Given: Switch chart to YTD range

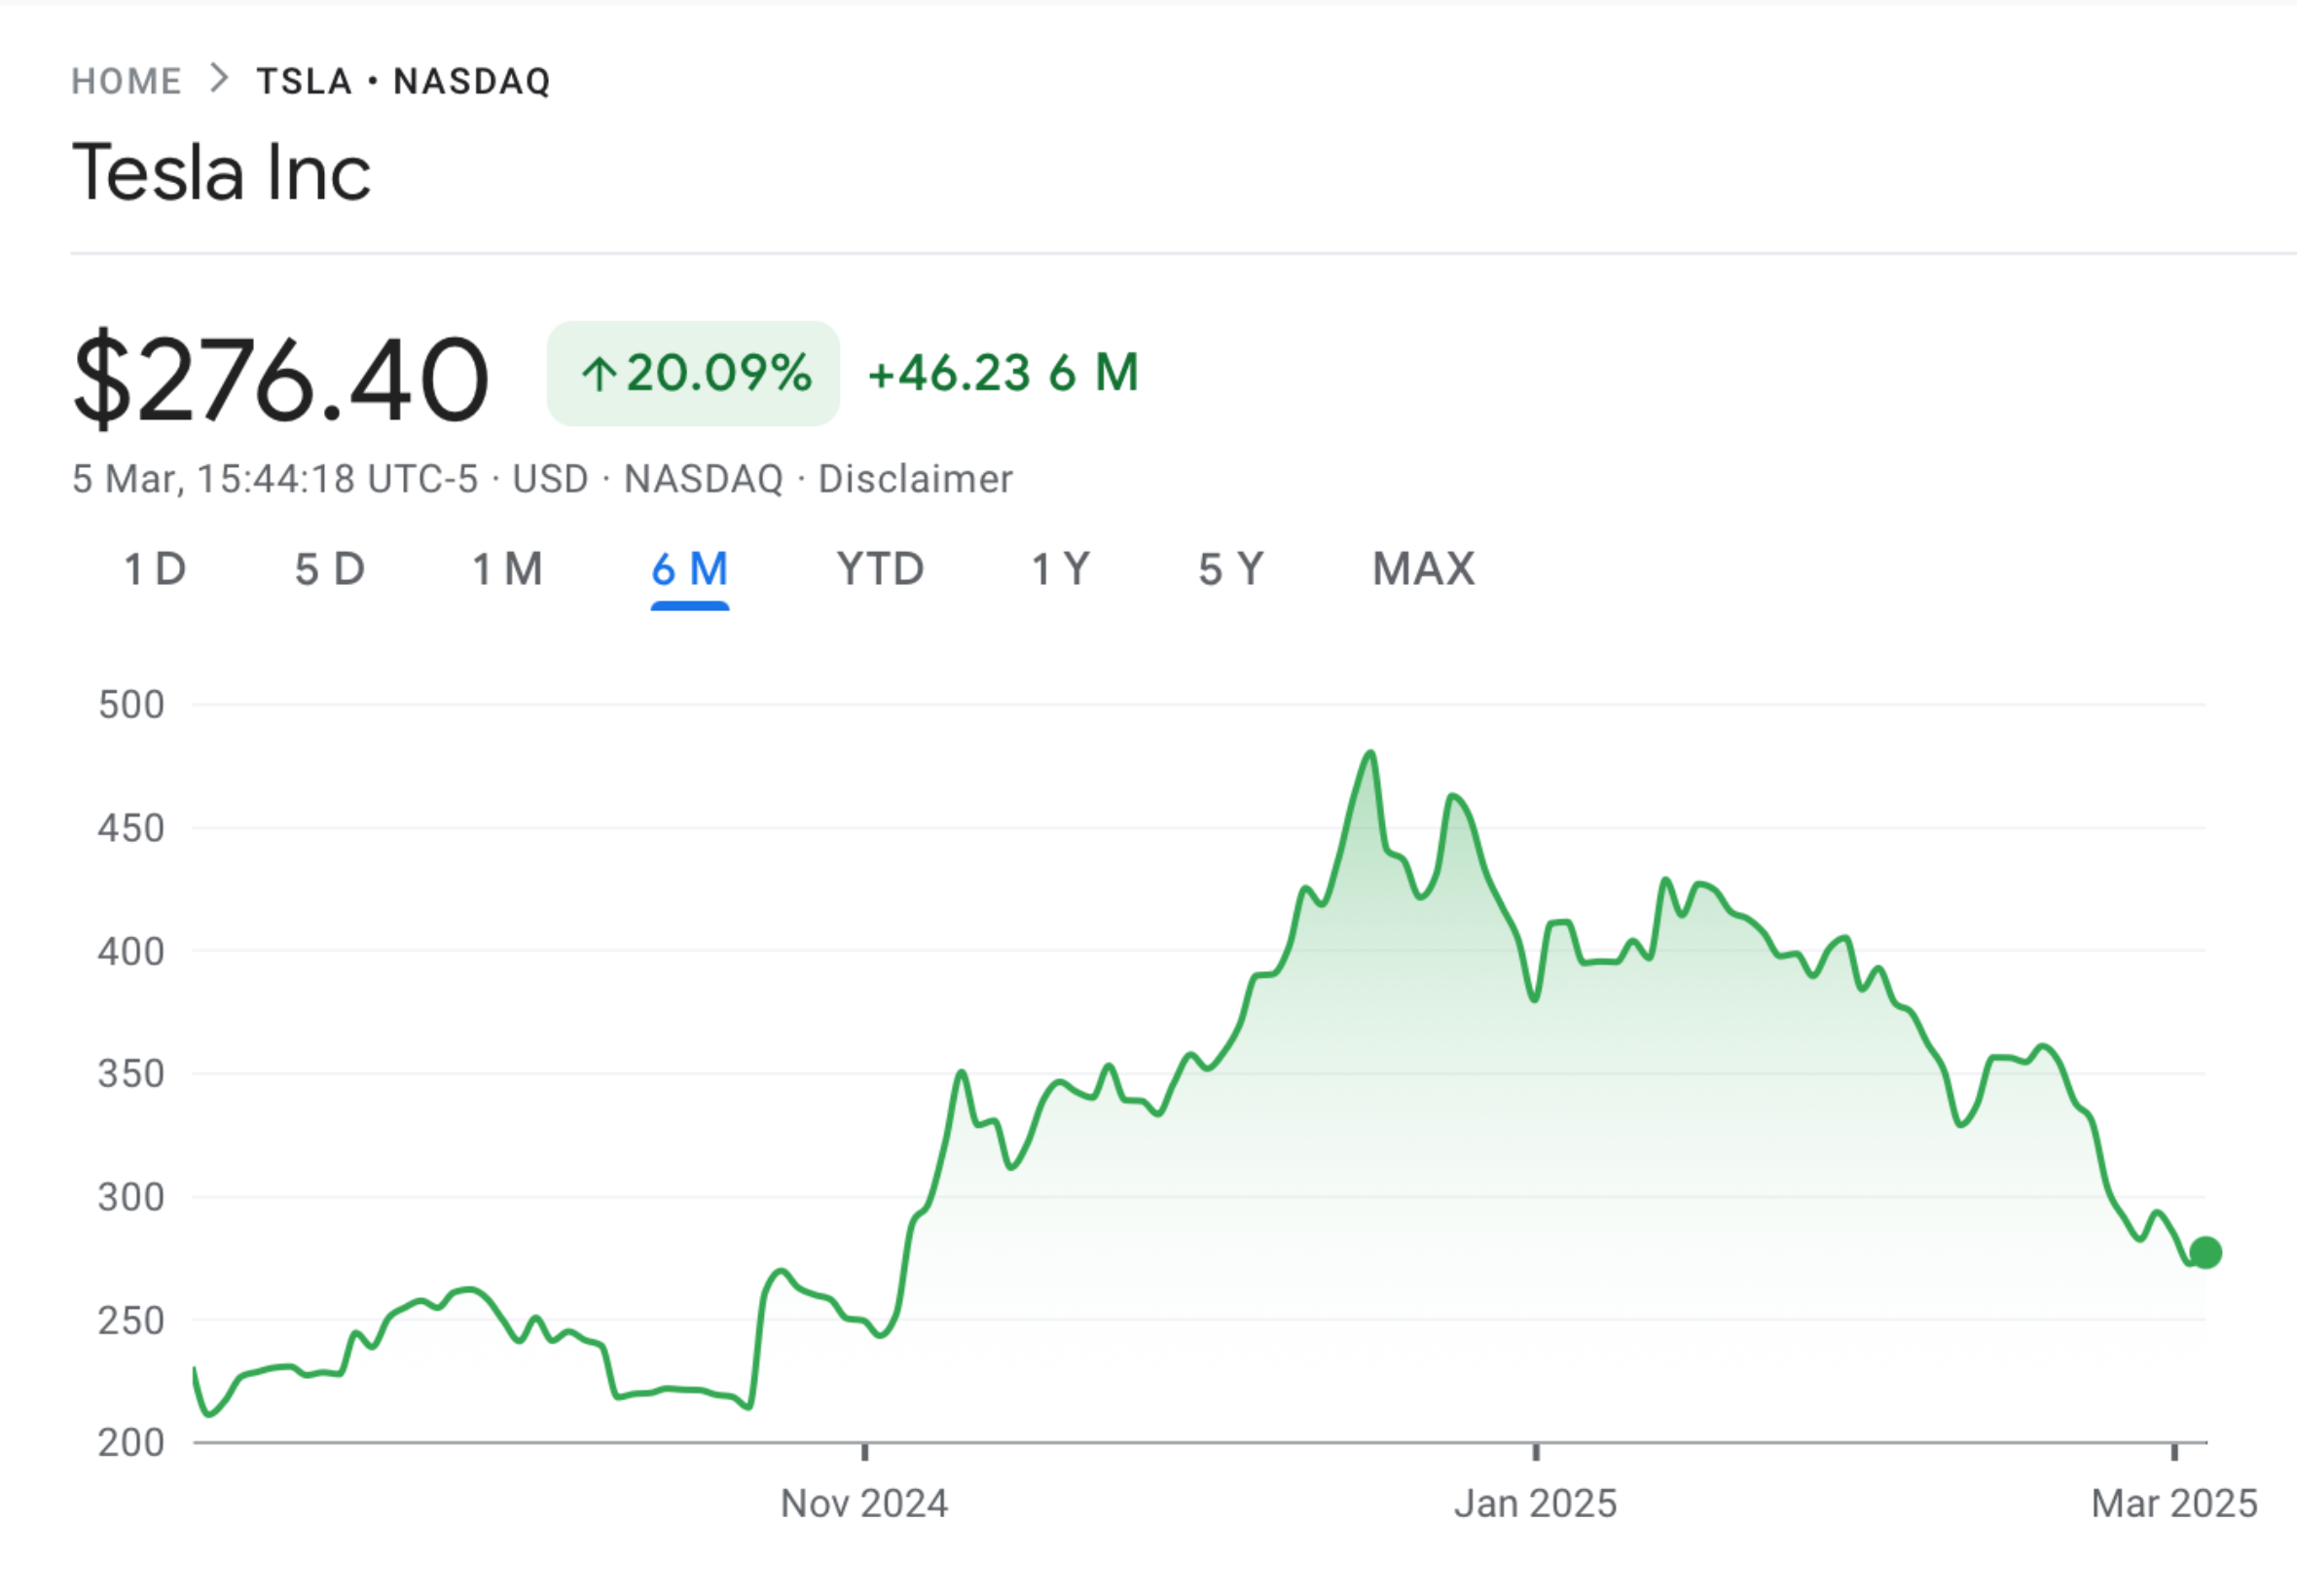Looking at the screenshot, I should [x=881, y=570].
